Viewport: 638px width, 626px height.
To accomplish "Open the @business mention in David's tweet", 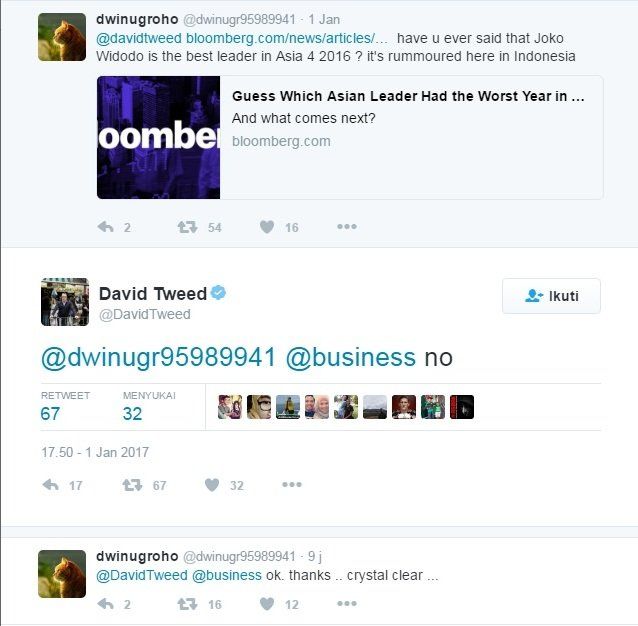I will 351,358.
